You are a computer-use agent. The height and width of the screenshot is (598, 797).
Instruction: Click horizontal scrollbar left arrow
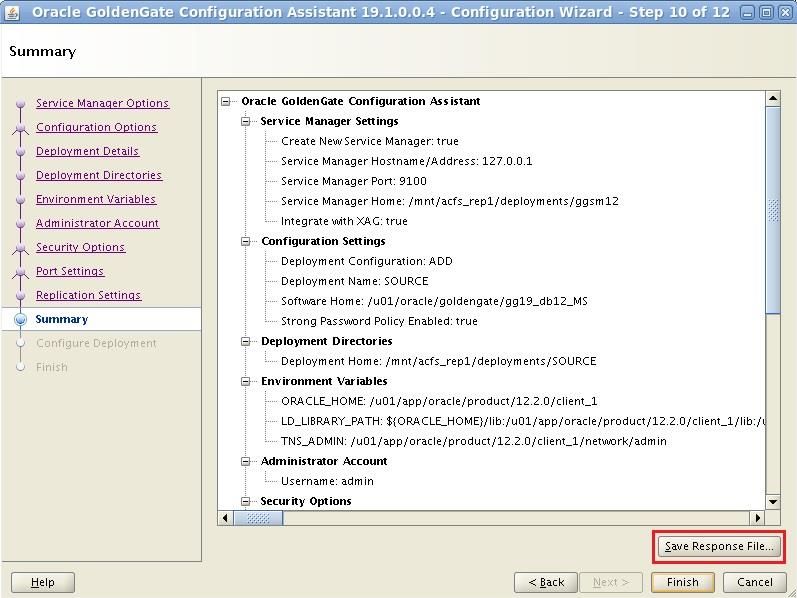(225, 518)
